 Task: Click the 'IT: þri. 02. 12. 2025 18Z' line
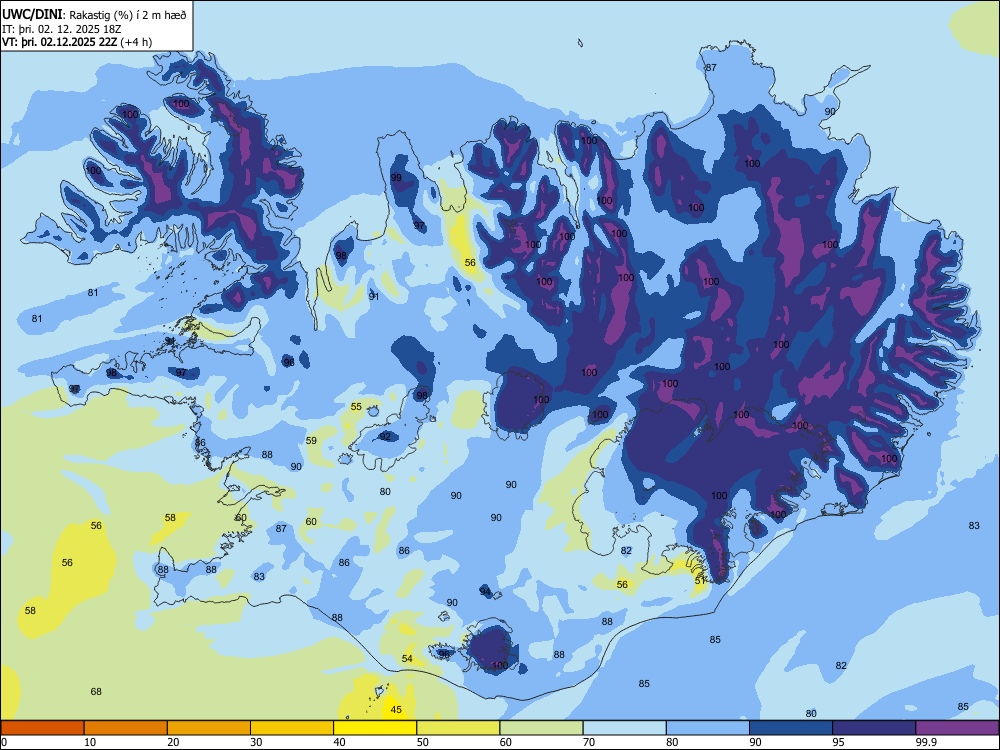click(61, 29)
